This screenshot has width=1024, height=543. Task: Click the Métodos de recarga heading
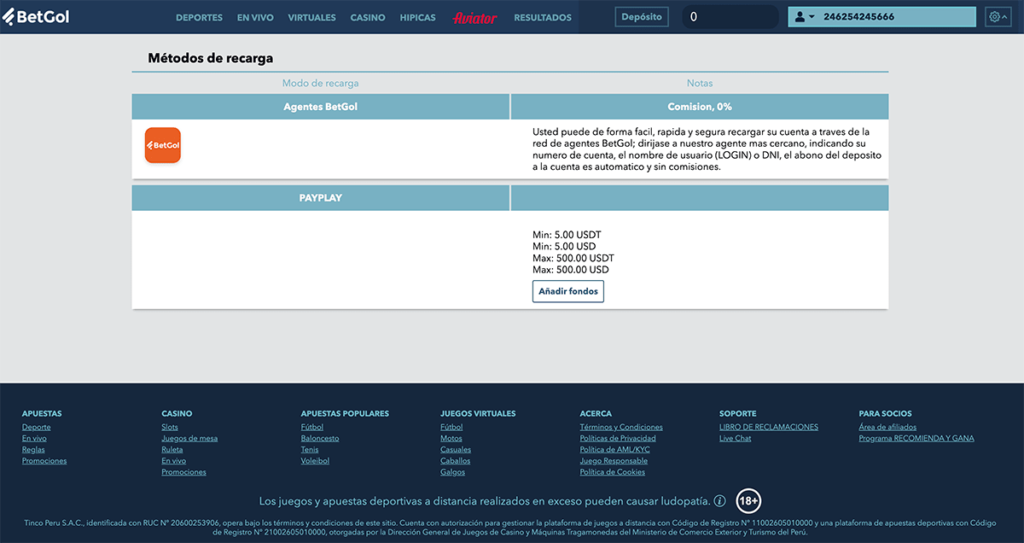click(x=210, y=58)
